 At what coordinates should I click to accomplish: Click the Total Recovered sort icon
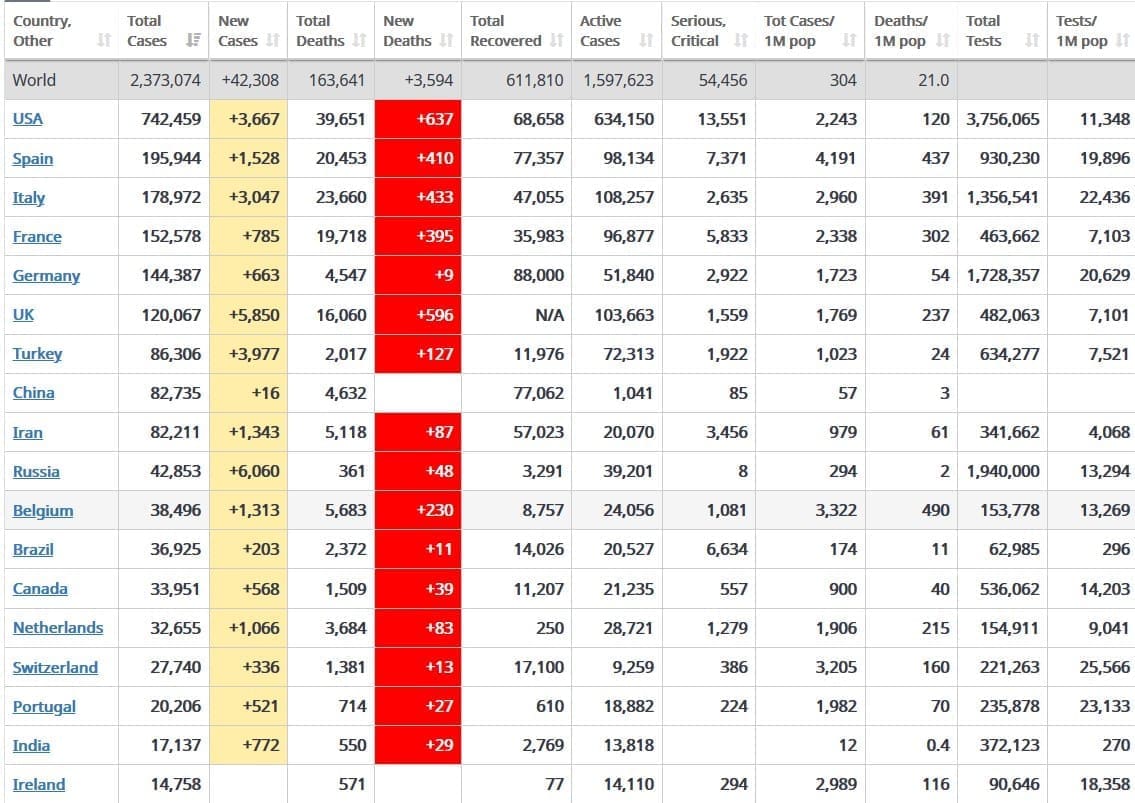[556, 41]
